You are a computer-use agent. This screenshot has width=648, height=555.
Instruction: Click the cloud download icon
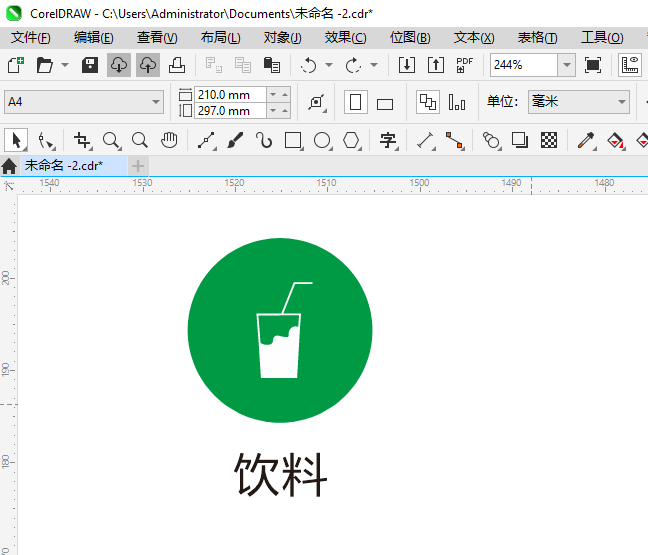point(119,65)
